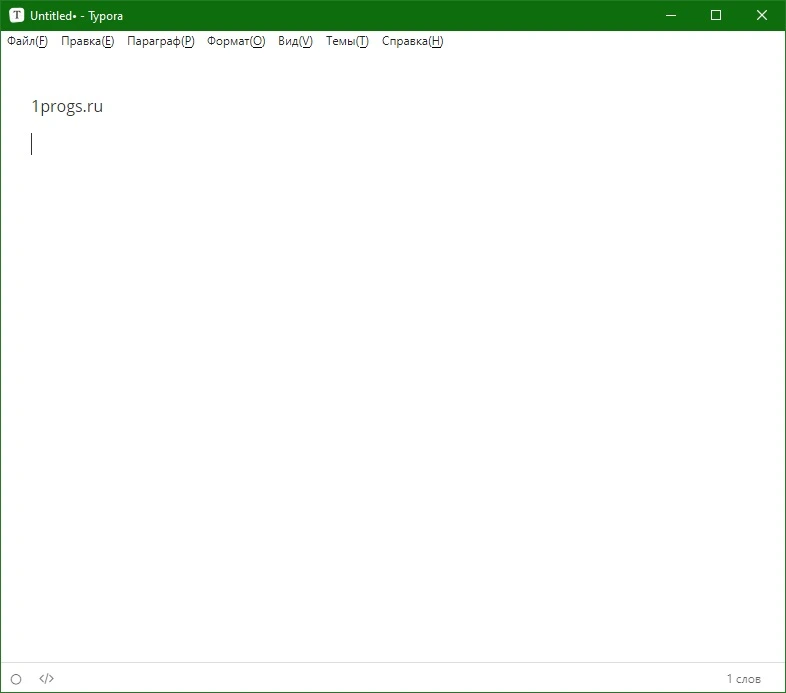The width and height of the screenshot is (786, 693).
Task: Click the Typora logo in the title bar
Action: click(x=17, y=16)
